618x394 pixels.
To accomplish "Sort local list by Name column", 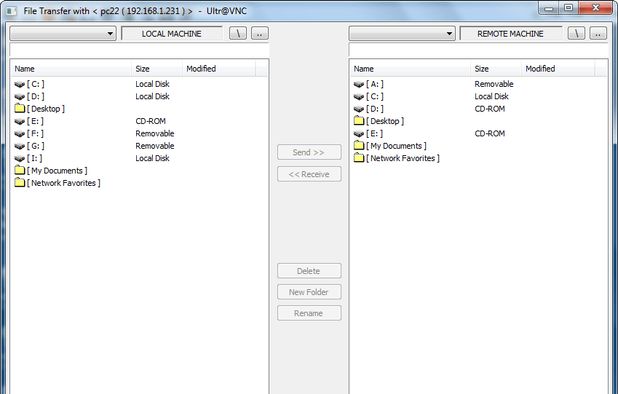I will 72,69.
